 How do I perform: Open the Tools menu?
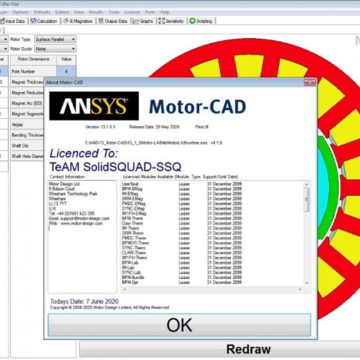pos(114,12)
